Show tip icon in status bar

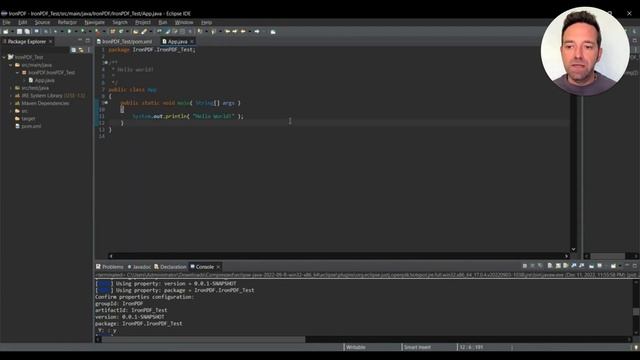pyautogui.click(x=636, y=347)
